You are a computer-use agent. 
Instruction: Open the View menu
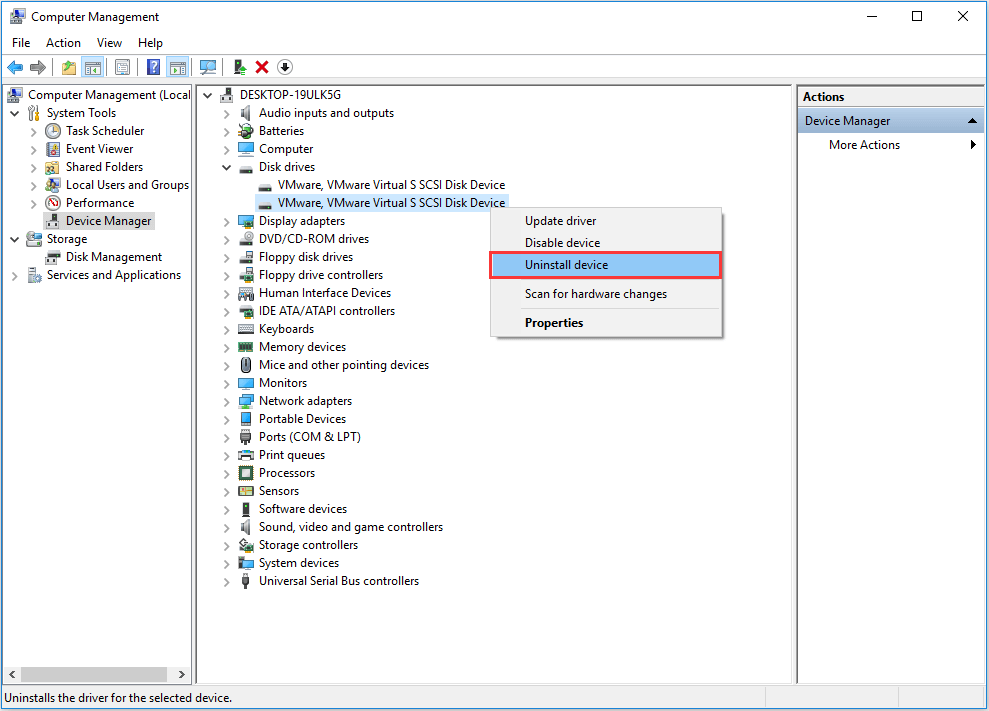[109, 43]
